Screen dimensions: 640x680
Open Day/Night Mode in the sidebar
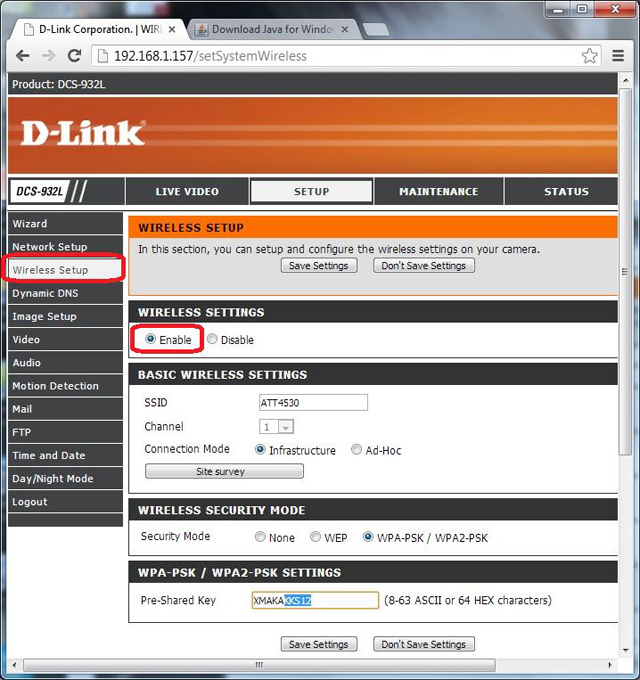point(65,478)
